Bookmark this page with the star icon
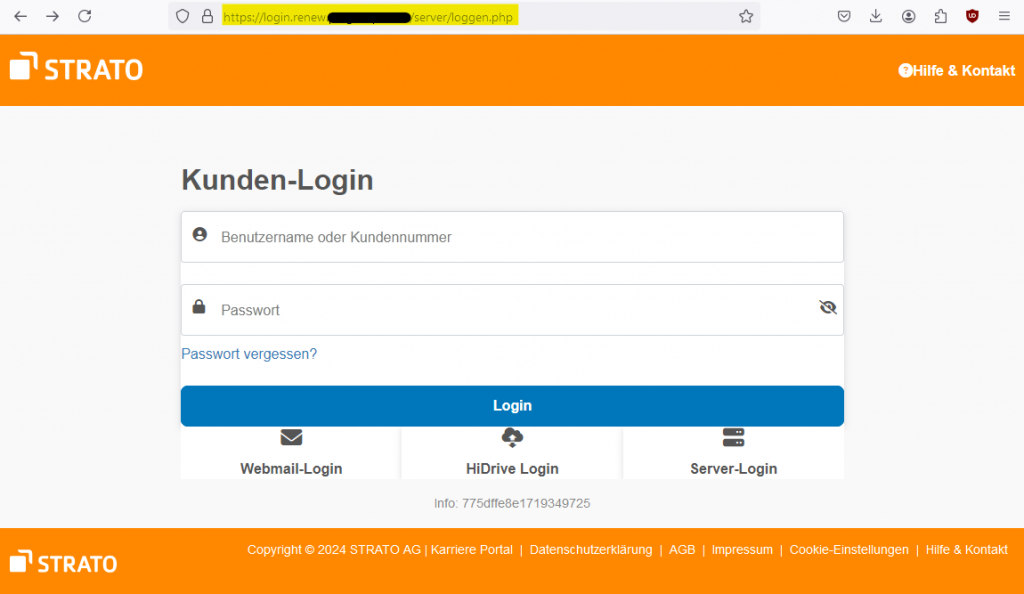Viewport: 1024px width, 594px height. click(746, 16)
